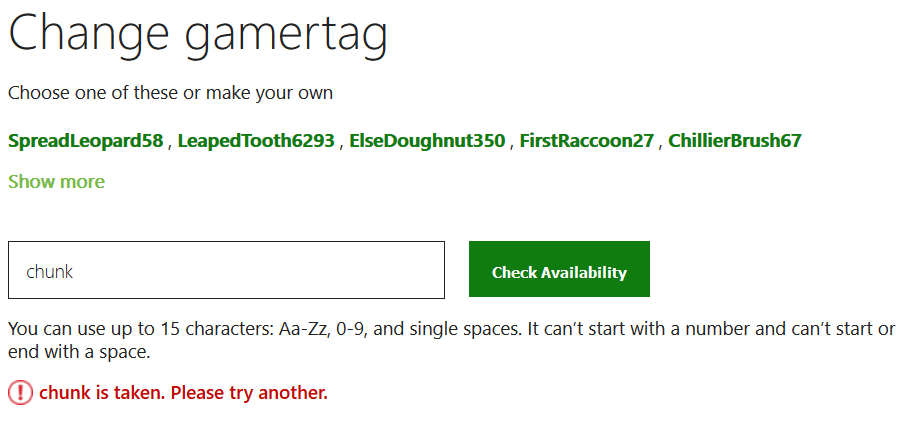Select the ElseDoughnut350 suggested gamertag
The width and height of the screenshot is (916, 421).
[427, 141]
